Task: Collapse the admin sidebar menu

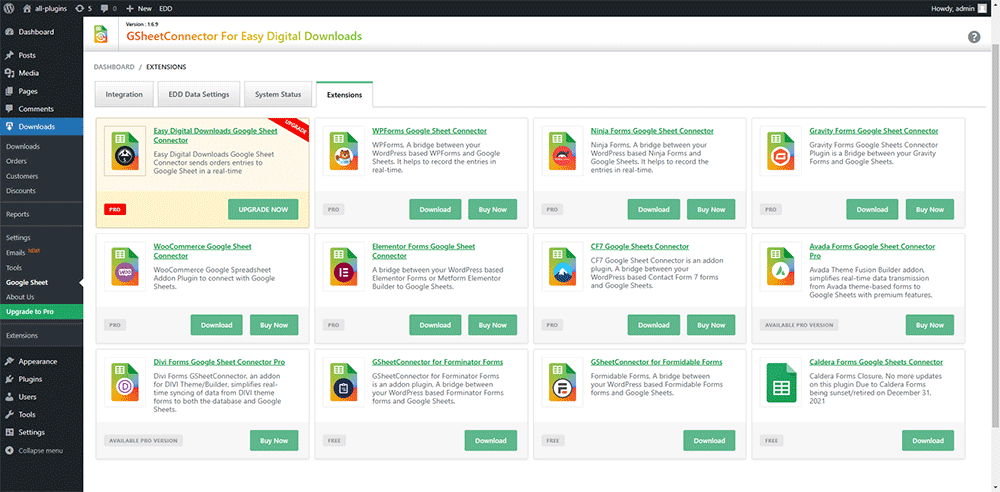Action: [41, 451]
